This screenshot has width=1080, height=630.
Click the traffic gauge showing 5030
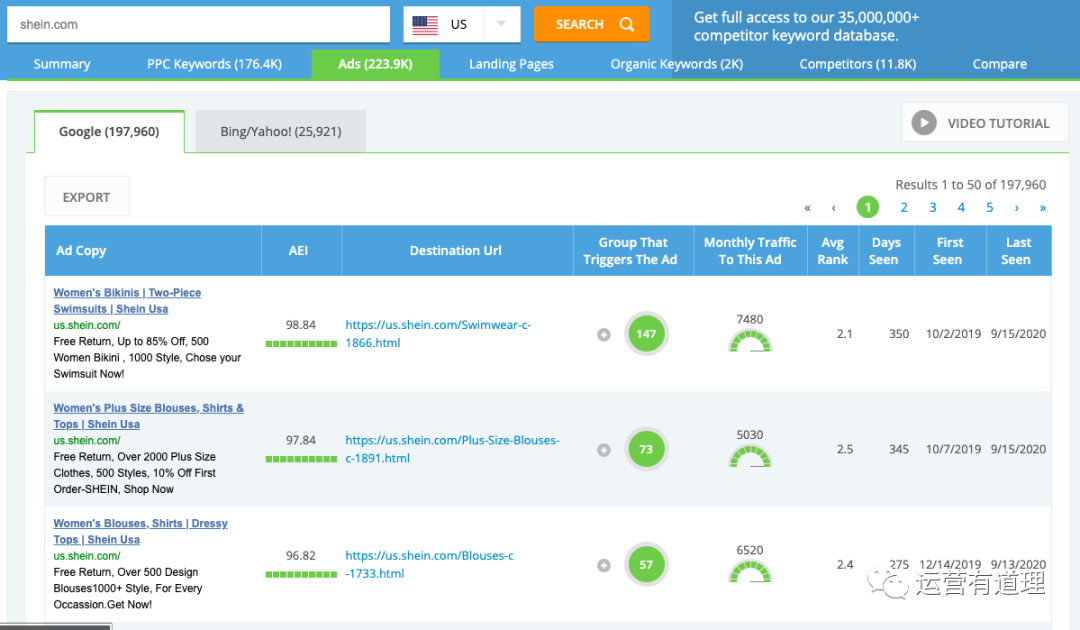750,457
